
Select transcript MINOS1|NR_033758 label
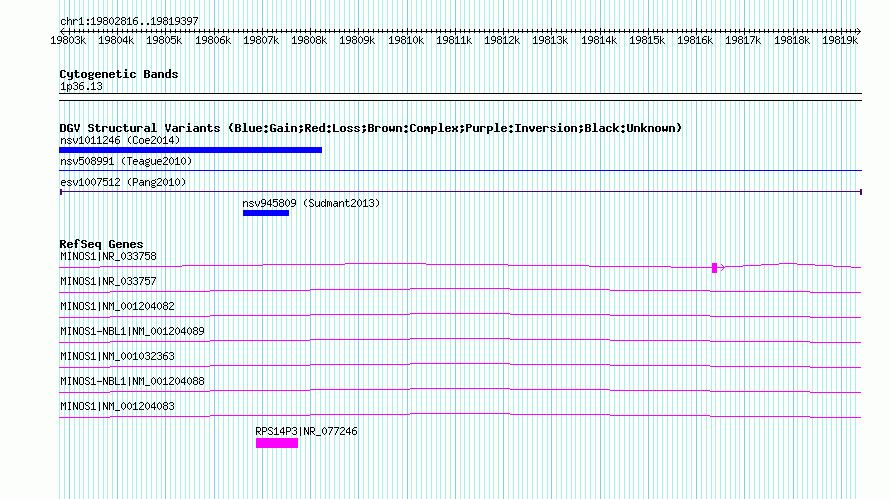click(108, 257)
